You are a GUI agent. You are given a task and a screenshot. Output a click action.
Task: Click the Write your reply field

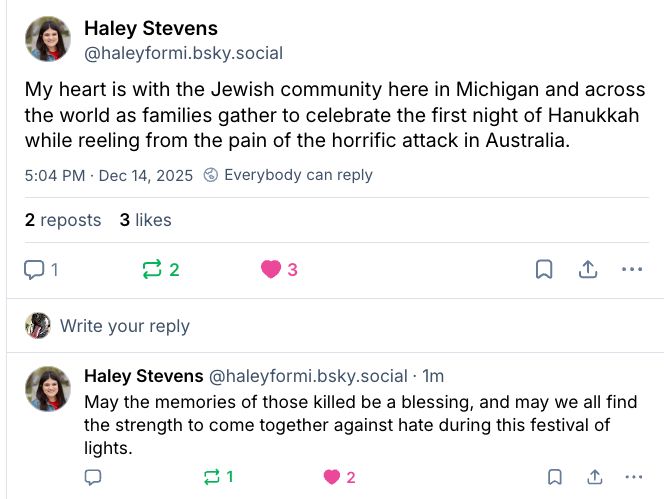click(x=125, y=326)
